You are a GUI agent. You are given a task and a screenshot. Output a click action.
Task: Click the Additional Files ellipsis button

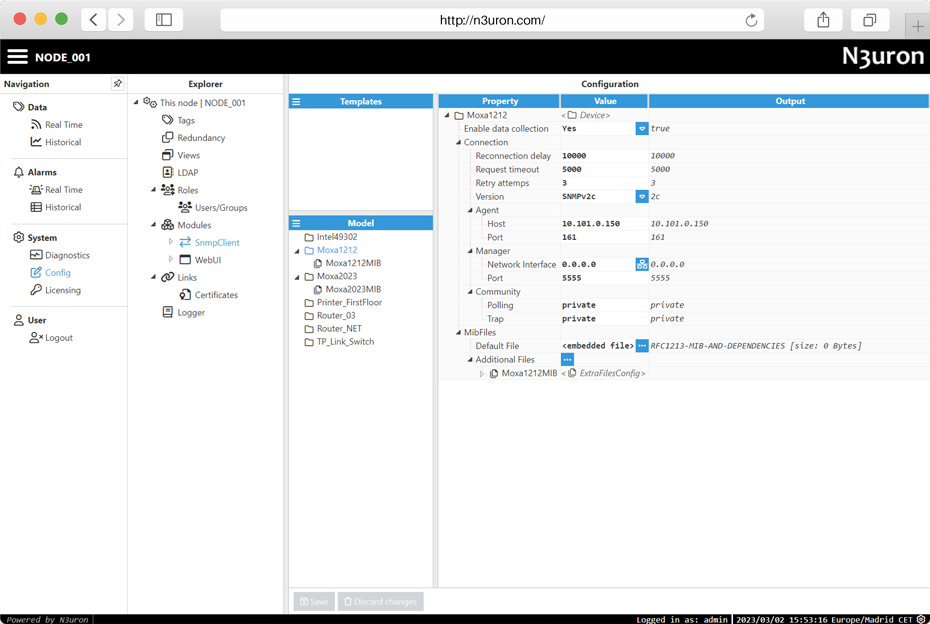(x=567, y=360)
